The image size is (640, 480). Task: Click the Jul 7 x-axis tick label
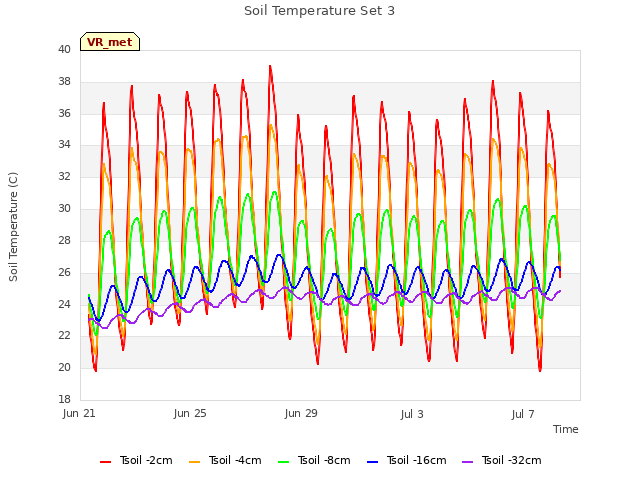pyautogui.click(x=523, y=414)
